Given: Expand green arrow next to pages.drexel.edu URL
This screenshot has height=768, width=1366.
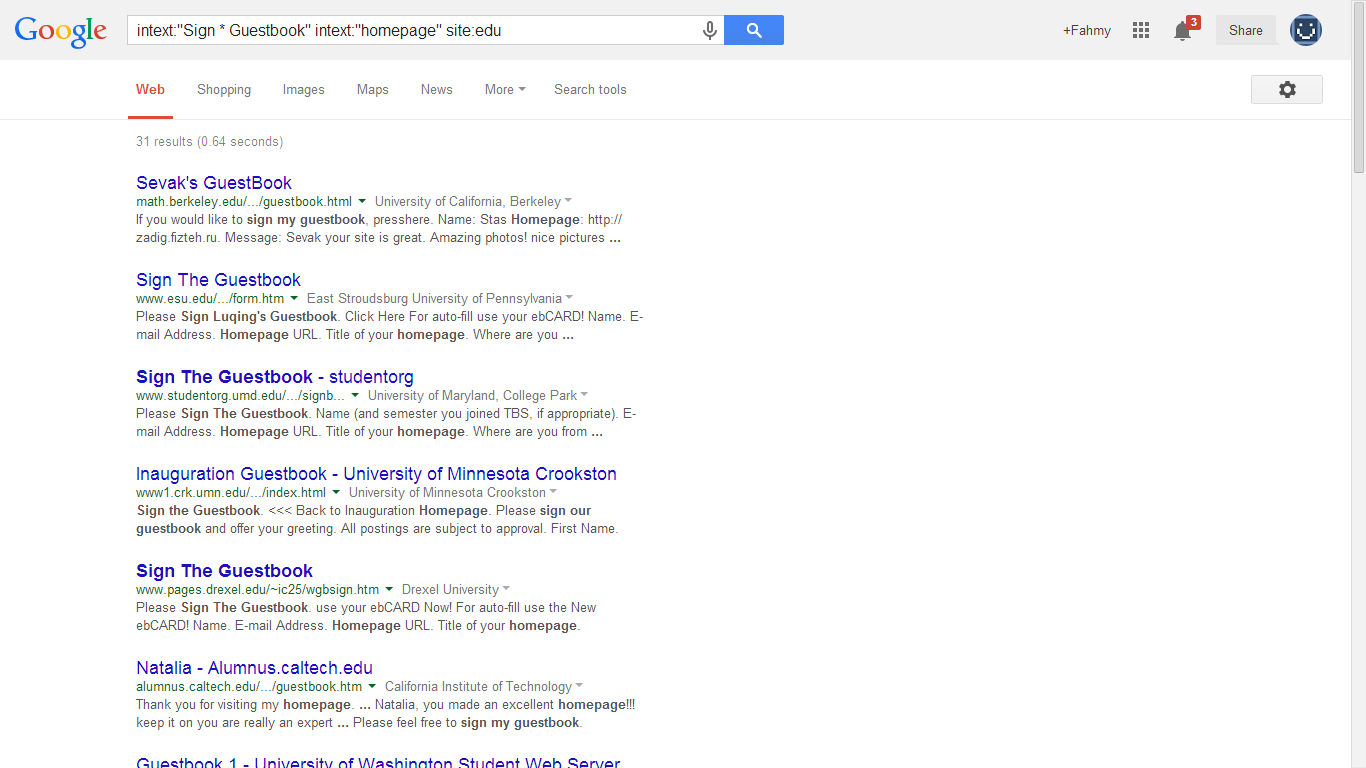Looking at the screenshot, I should point(389,589).
